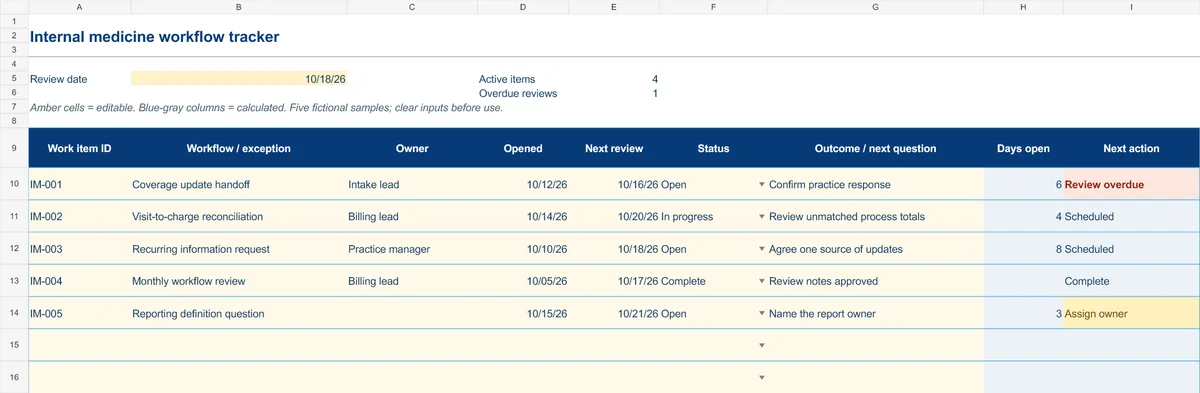
Task: Expand Status dropdown in IM-003 row
Action: [761, 249]
